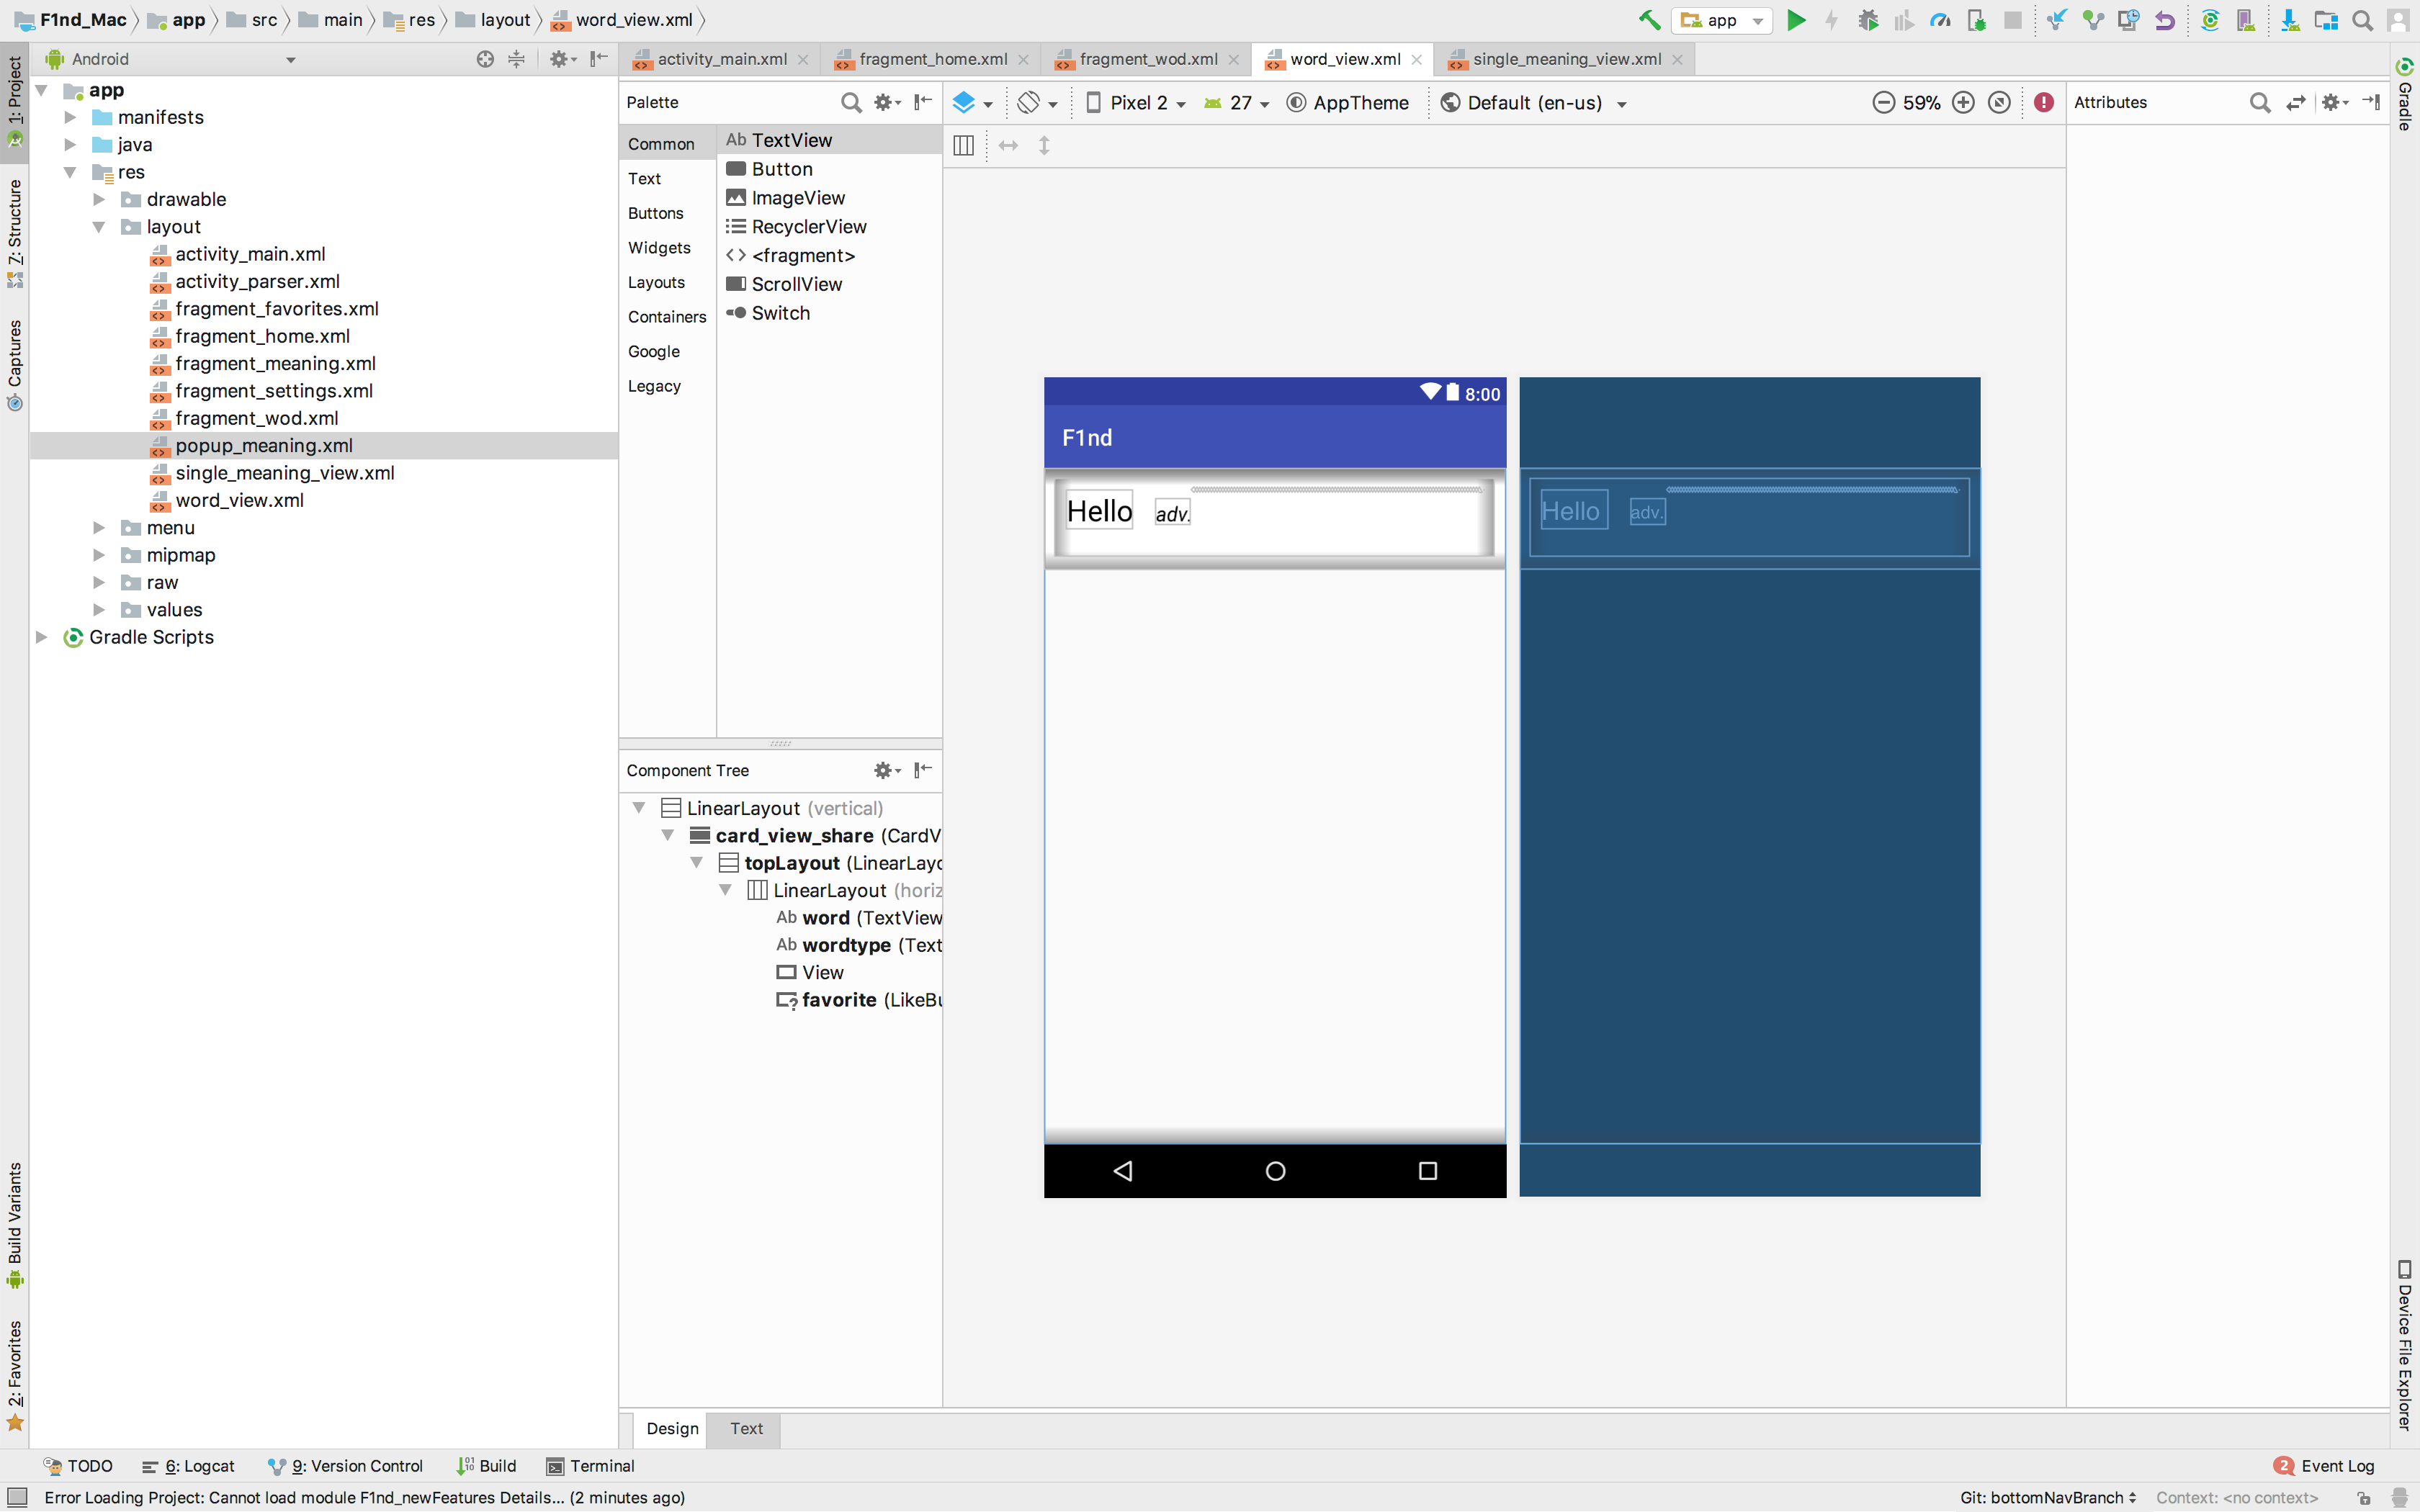Click the Debug app bug icon
The height and width of the screenshot is (1512, 2420).
point(1868,20)
